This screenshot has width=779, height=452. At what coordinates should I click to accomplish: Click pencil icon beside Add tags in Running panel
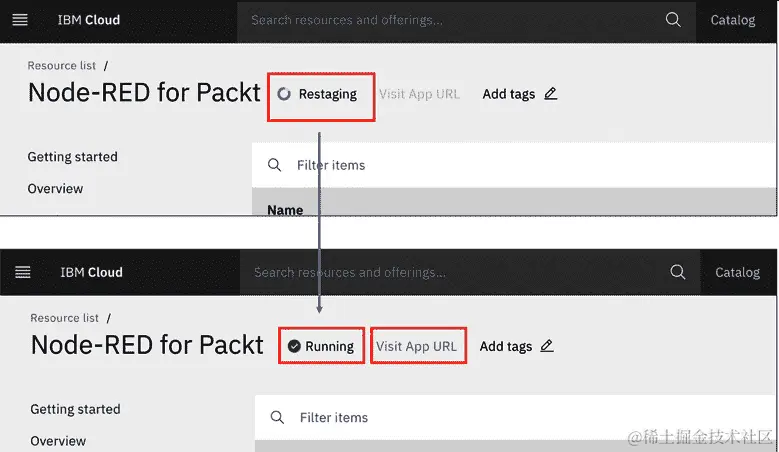point(546,346)
